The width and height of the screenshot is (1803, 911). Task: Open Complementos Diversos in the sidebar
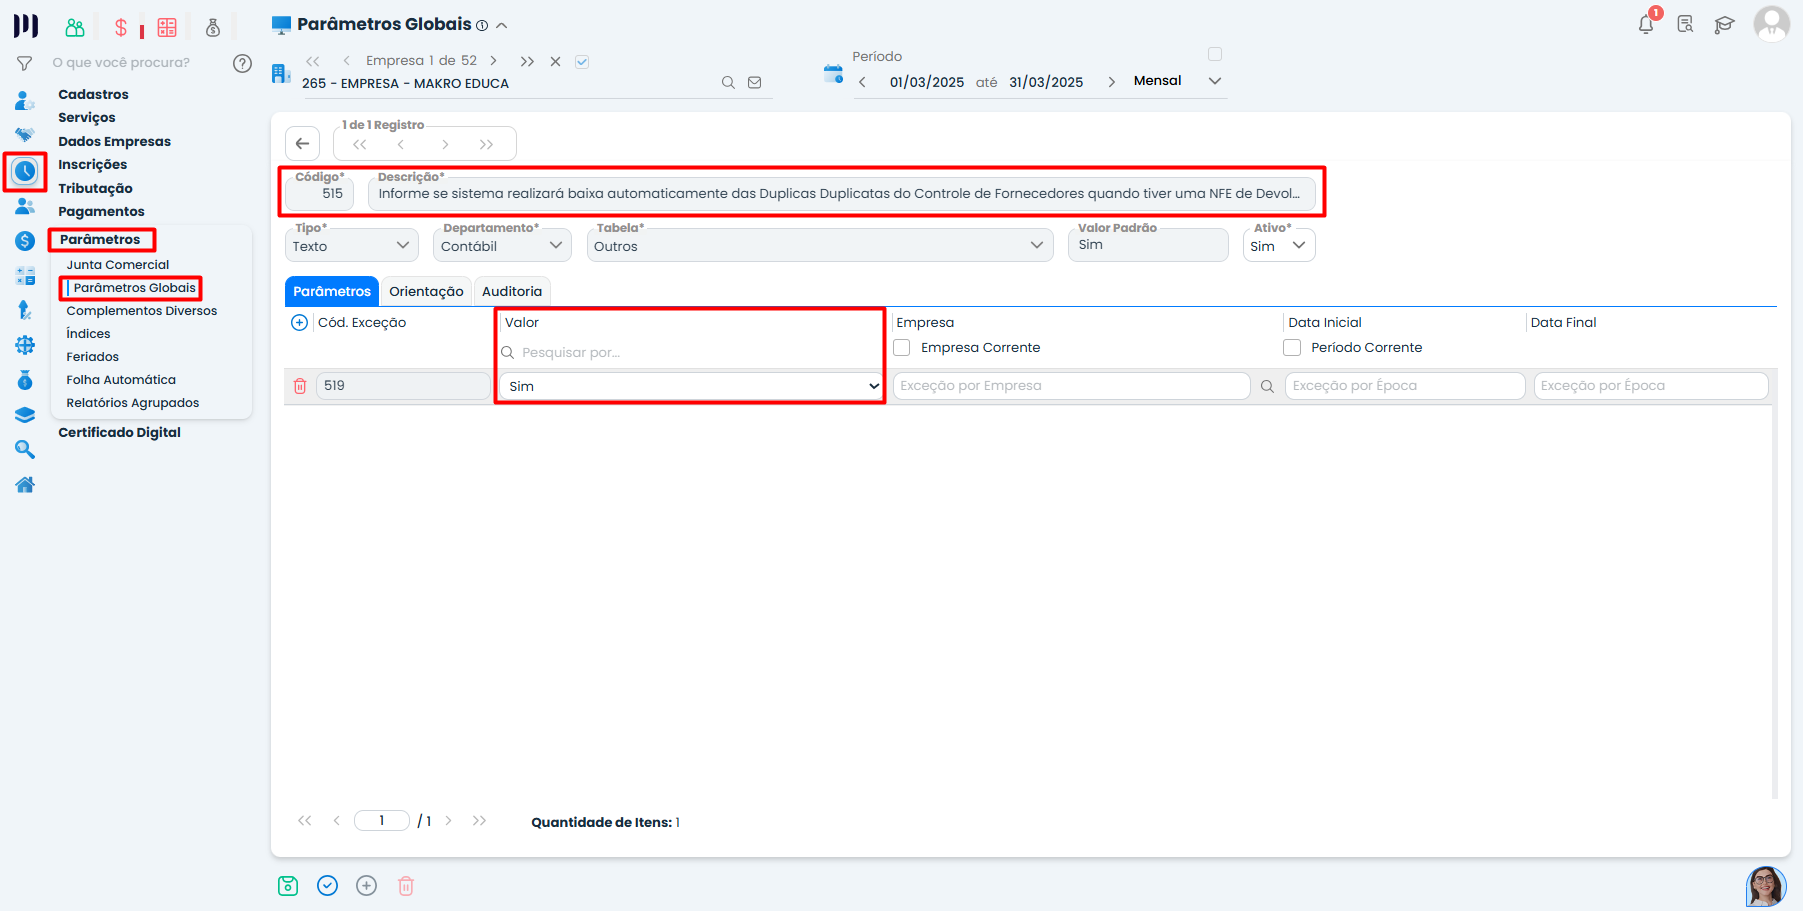142,311
